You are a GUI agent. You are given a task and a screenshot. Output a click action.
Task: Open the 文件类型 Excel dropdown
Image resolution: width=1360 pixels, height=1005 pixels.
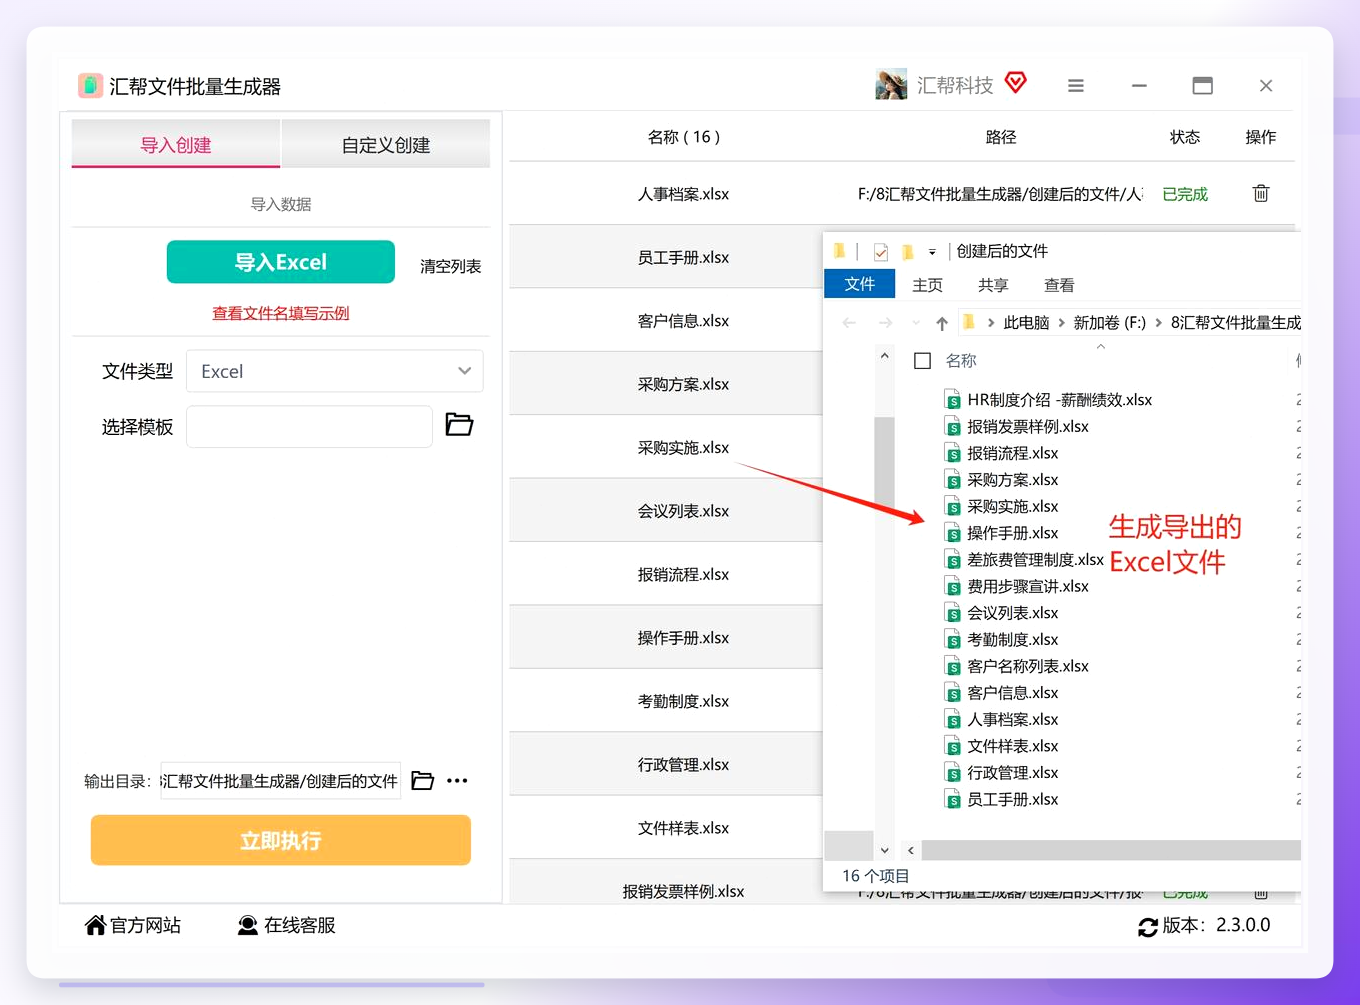click(x=335, y=371)
